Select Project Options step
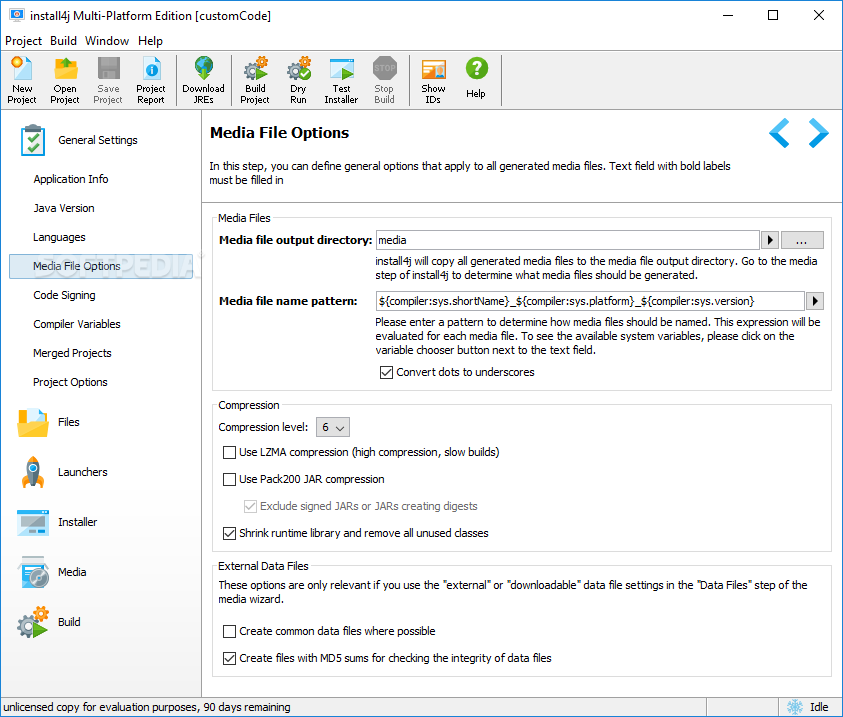Viewport: 843px width, 717px height. pos(70,383)
